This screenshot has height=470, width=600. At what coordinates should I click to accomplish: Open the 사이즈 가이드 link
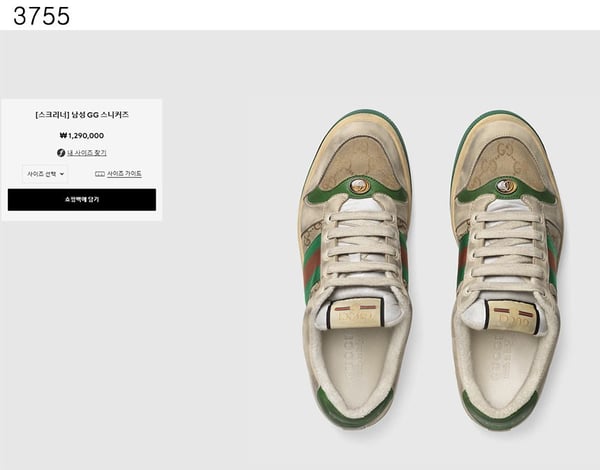(124, 174)
